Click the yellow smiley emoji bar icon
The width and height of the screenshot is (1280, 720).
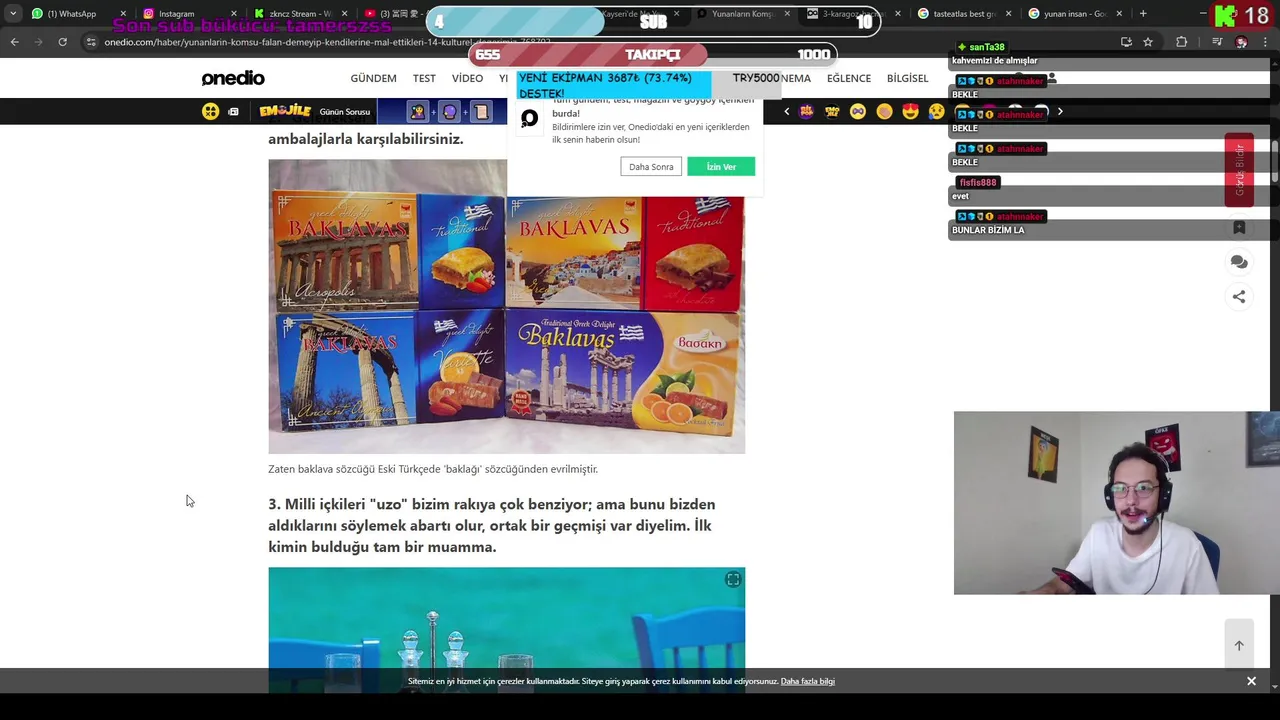point(210,112)
